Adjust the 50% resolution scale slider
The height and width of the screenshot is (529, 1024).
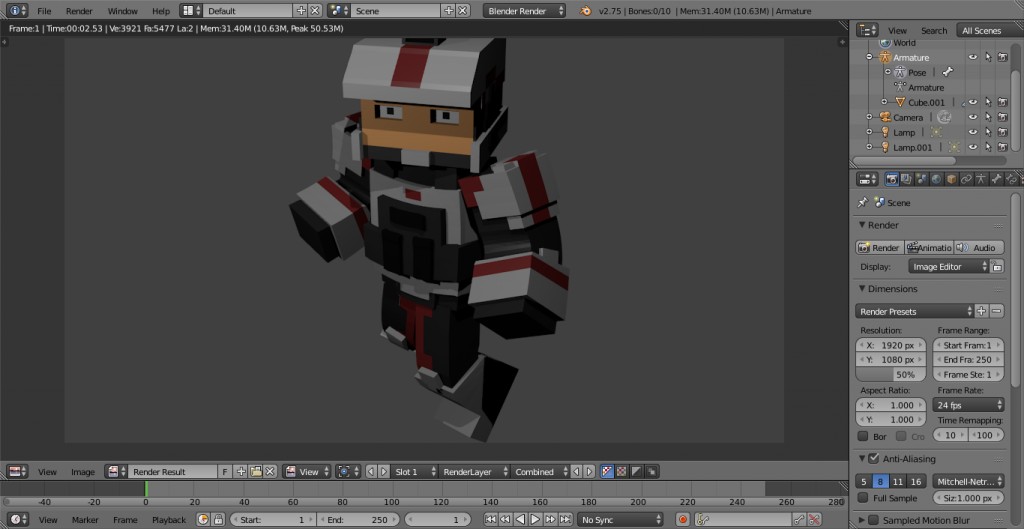[x=890, y=375]
